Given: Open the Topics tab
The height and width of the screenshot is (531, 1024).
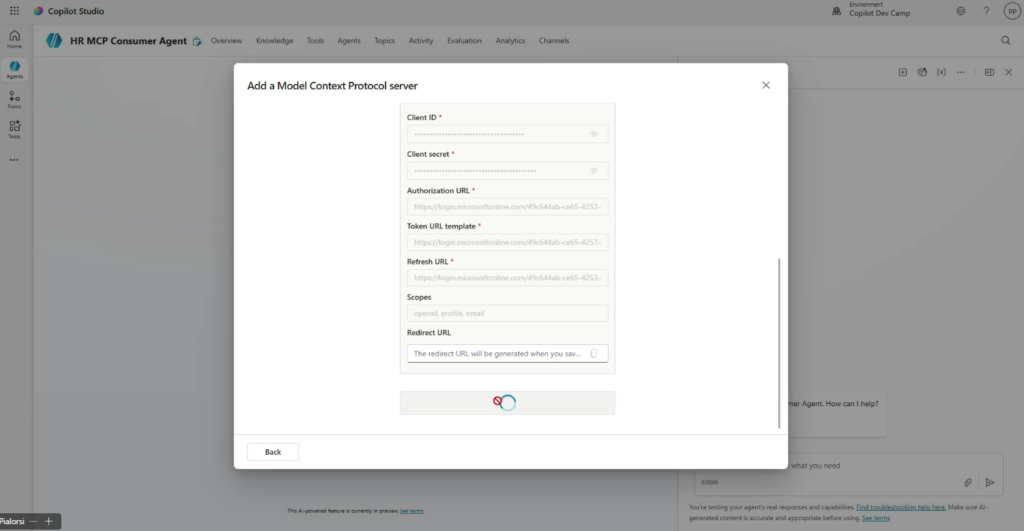Looking at the screenshot, I should click(385, 40).
